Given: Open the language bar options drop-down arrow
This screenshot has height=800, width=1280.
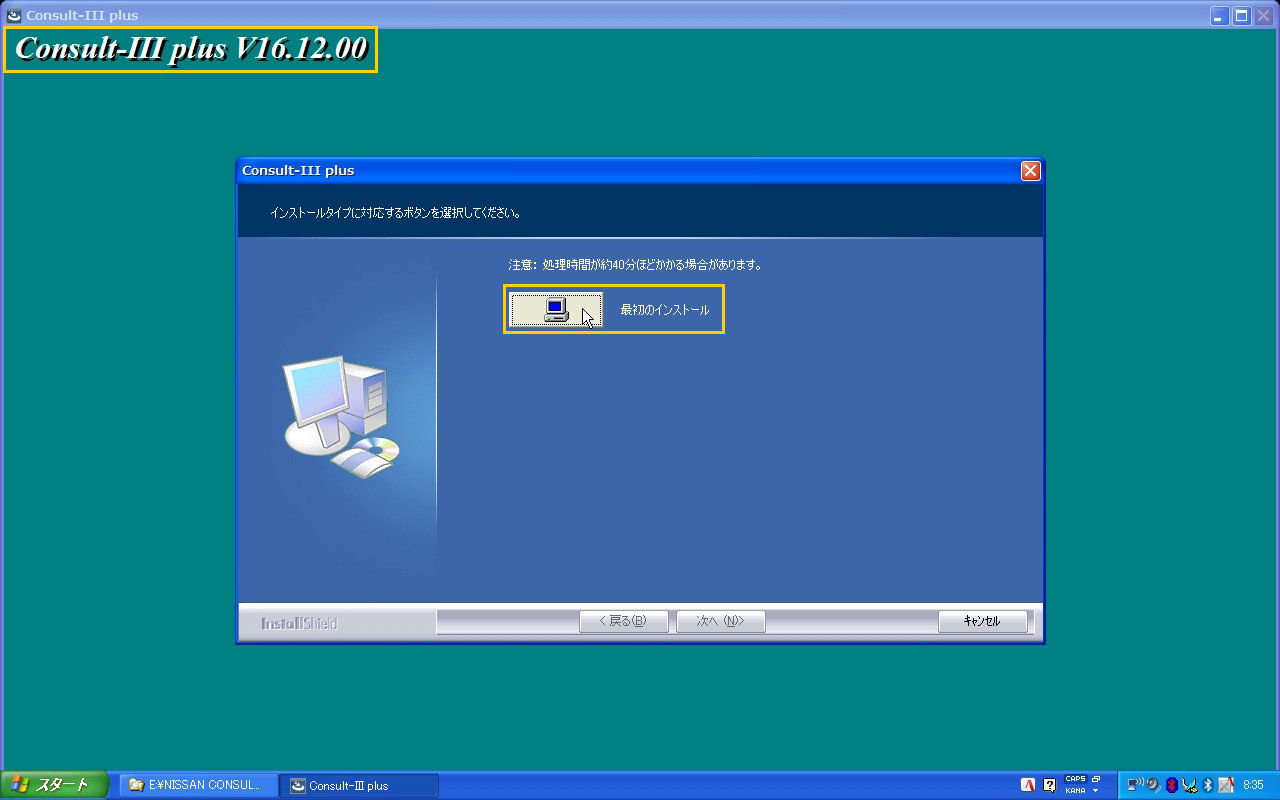Looking at the screenshot, I should coord(1096,791).
